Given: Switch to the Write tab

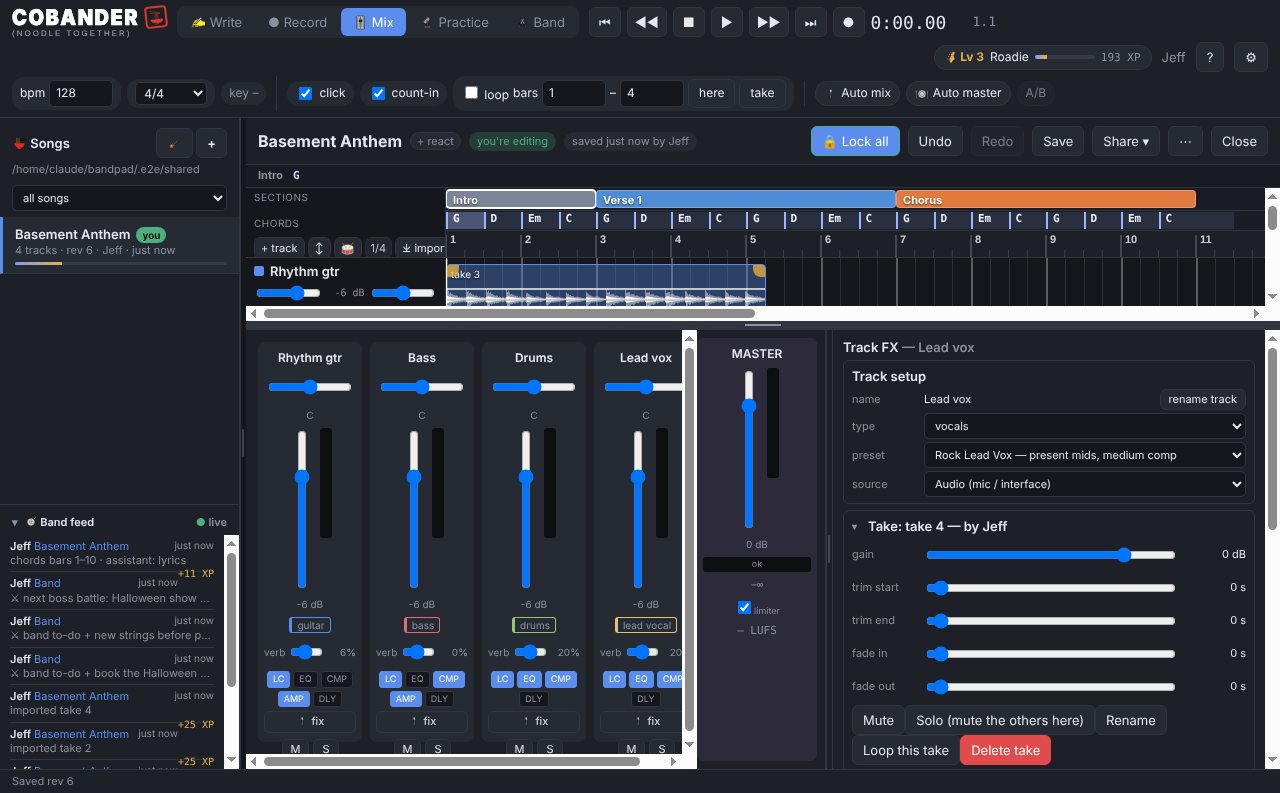Looking at the screenshot, I should point(217,22).
